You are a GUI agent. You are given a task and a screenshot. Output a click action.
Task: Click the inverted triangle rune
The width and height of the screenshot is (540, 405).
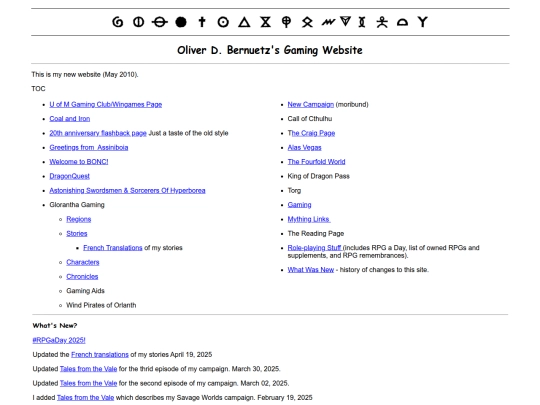(x=345, y=21)
